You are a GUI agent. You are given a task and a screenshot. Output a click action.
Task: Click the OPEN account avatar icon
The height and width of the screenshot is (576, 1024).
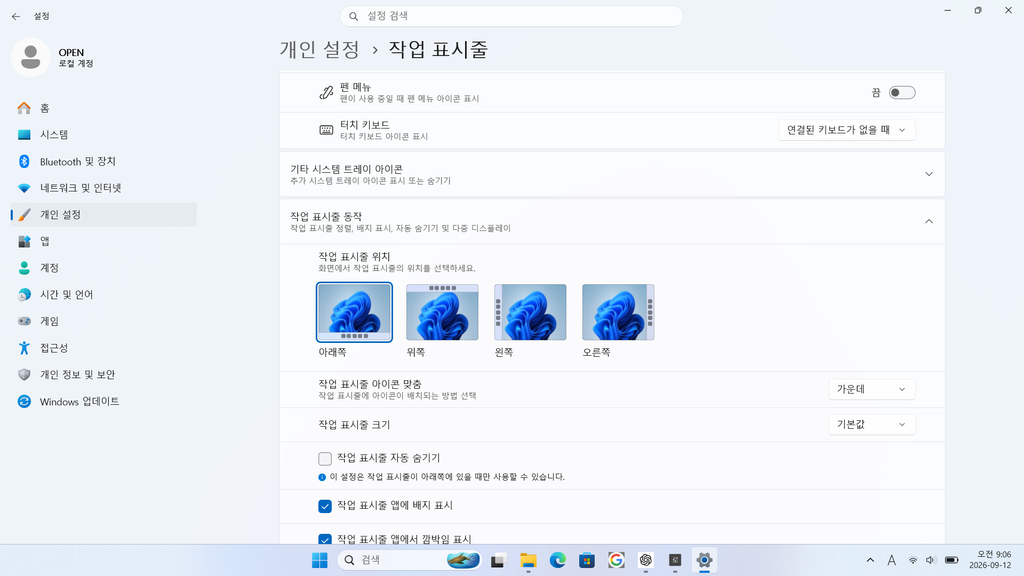click(x=31, y=57)
